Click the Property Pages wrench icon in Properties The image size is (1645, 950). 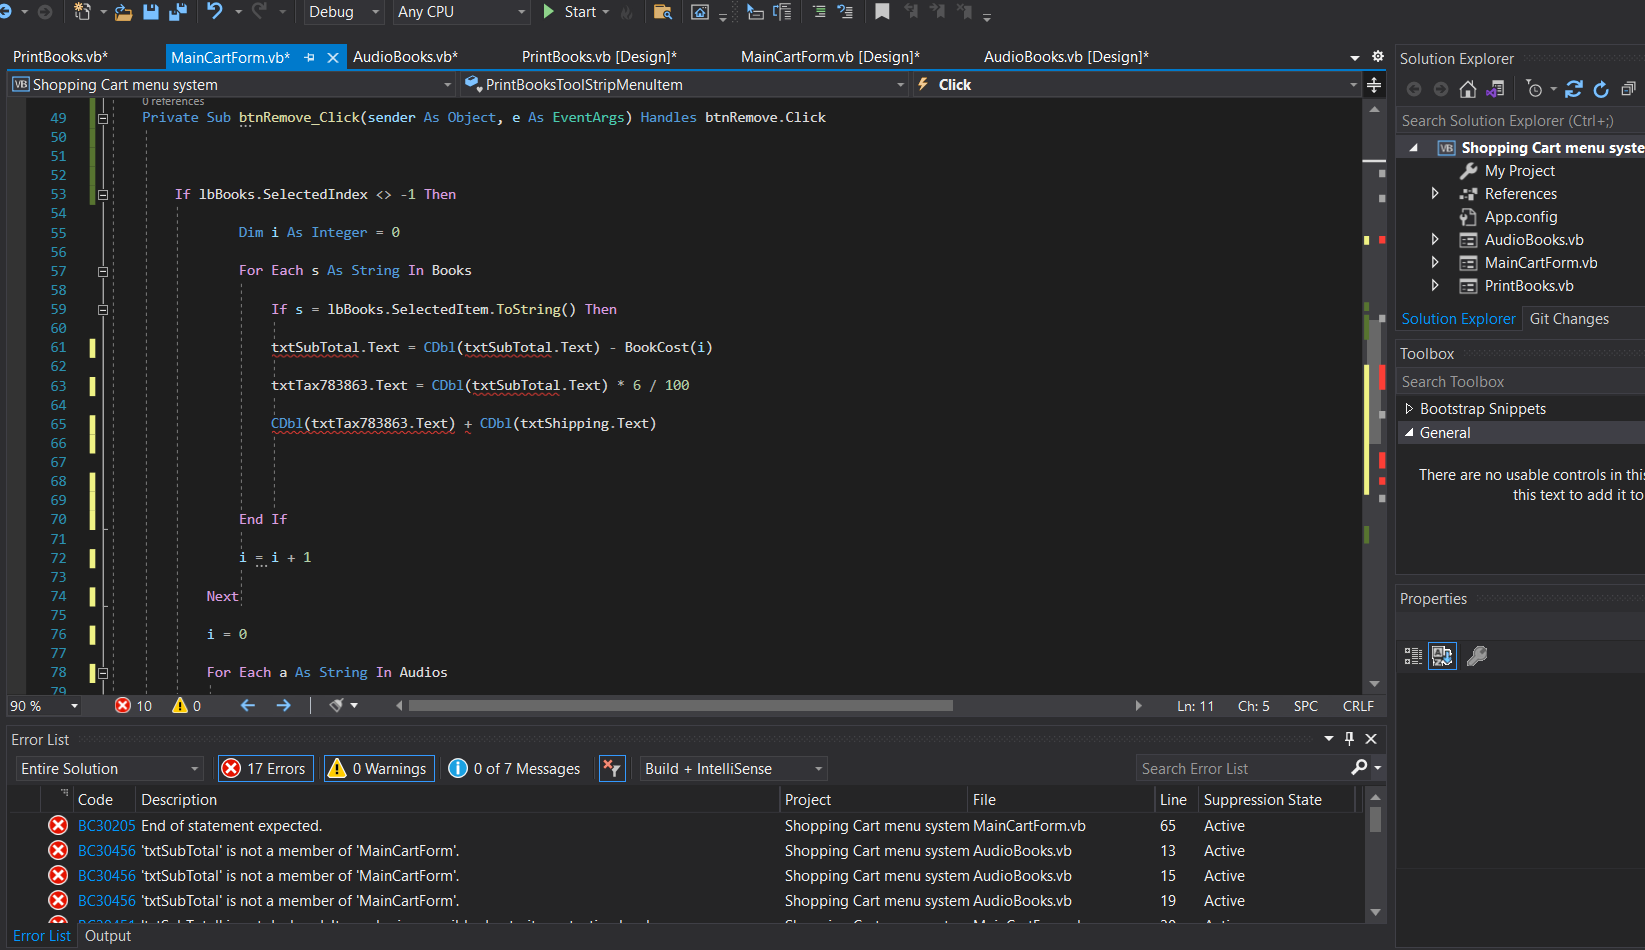(x=1477, y=656)
